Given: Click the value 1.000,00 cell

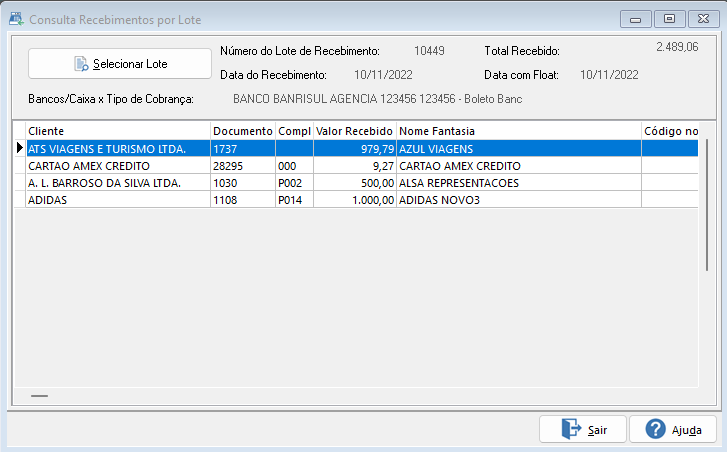Looking at the screenshot, I should point(355,200).
